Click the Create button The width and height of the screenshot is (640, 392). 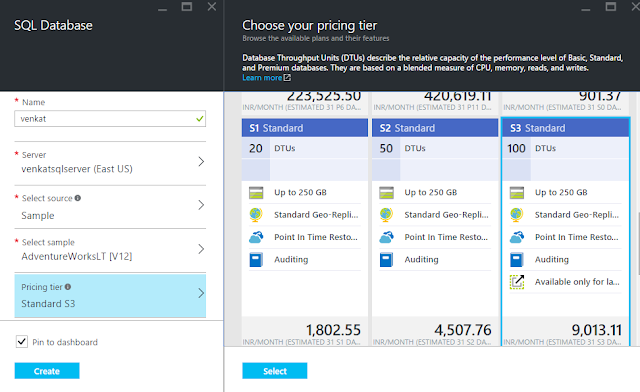pyautogui.click(x=47, y=371)
